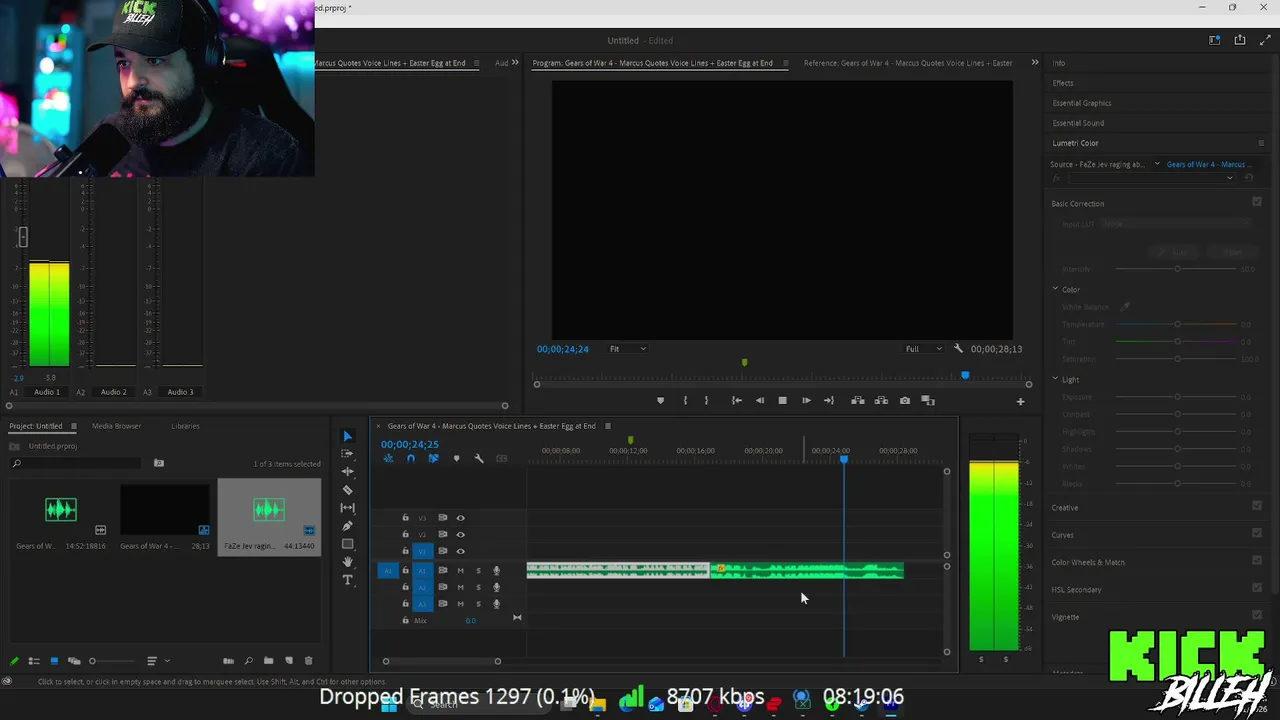Open Lumetri source clip dropdown arrow
The height and width of the screenshot is (720, 1280).
[x=1157, y=164]
